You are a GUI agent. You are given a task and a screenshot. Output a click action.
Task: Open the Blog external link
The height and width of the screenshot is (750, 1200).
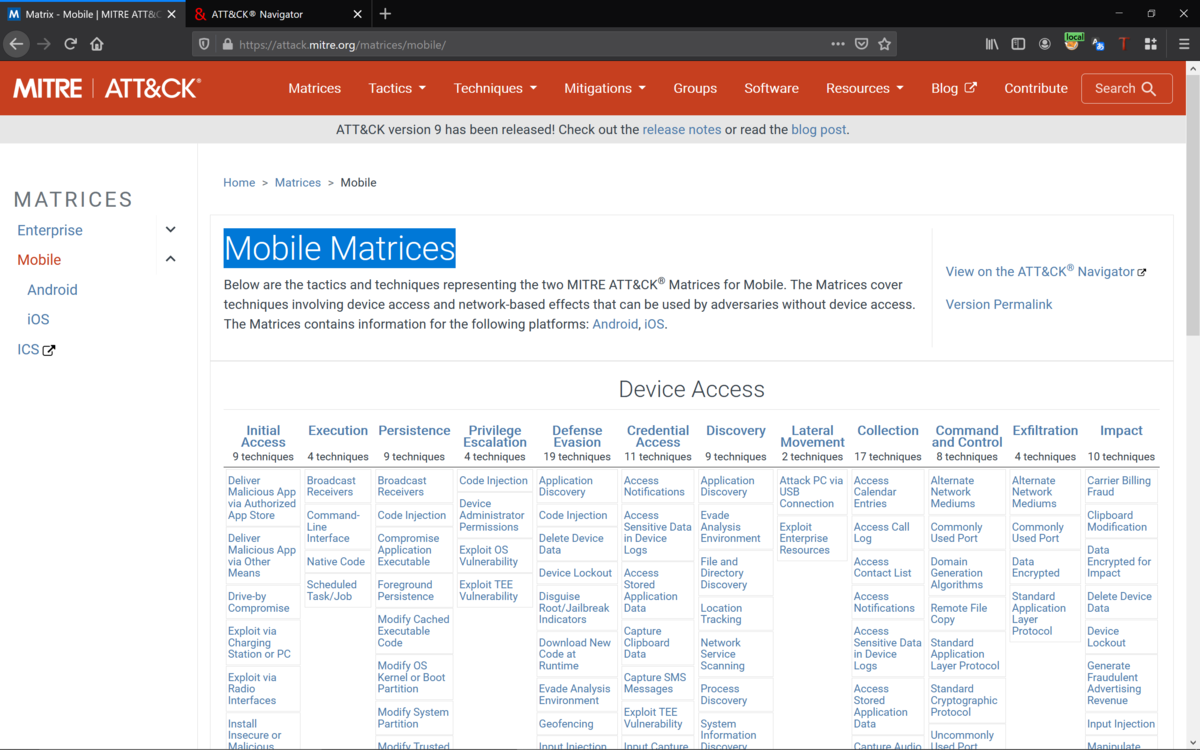click(x=954, y=88)
